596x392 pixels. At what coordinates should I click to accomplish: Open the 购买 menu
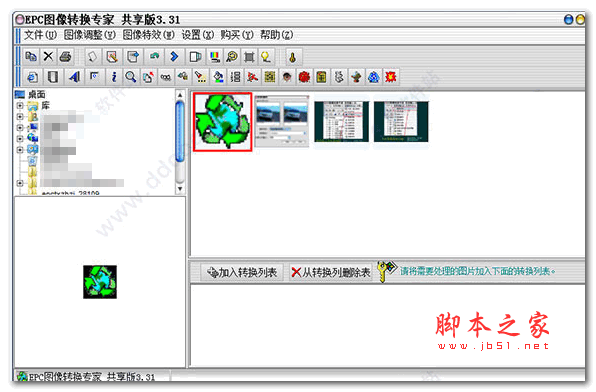click(x=236, y=35)
